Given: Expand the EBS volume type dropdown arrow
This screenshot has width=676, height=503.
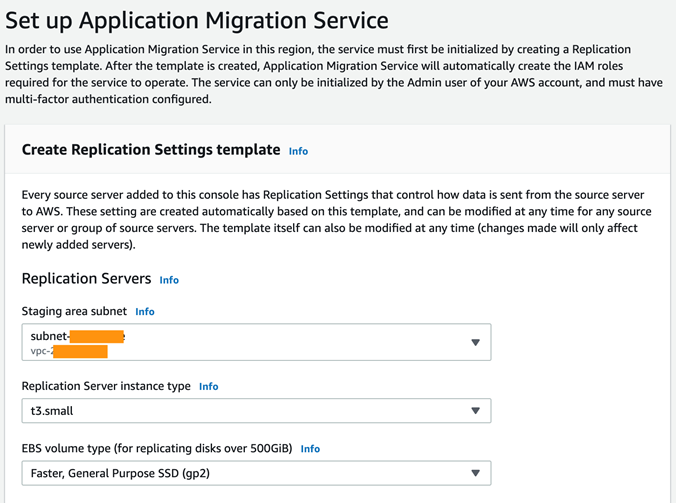Looking at the screenshot, I should pyautogui.click(x=475, y=473).
